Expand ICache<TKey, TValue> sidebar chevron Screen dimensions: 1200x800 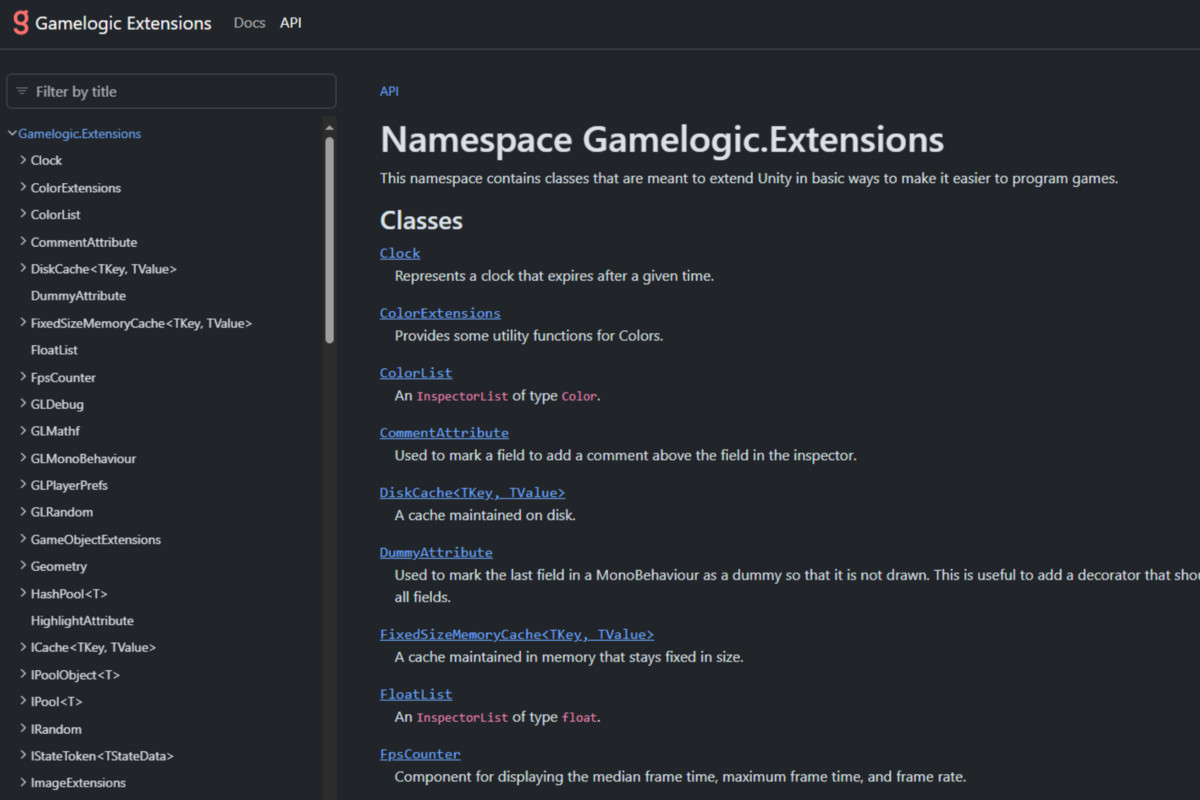23,647
